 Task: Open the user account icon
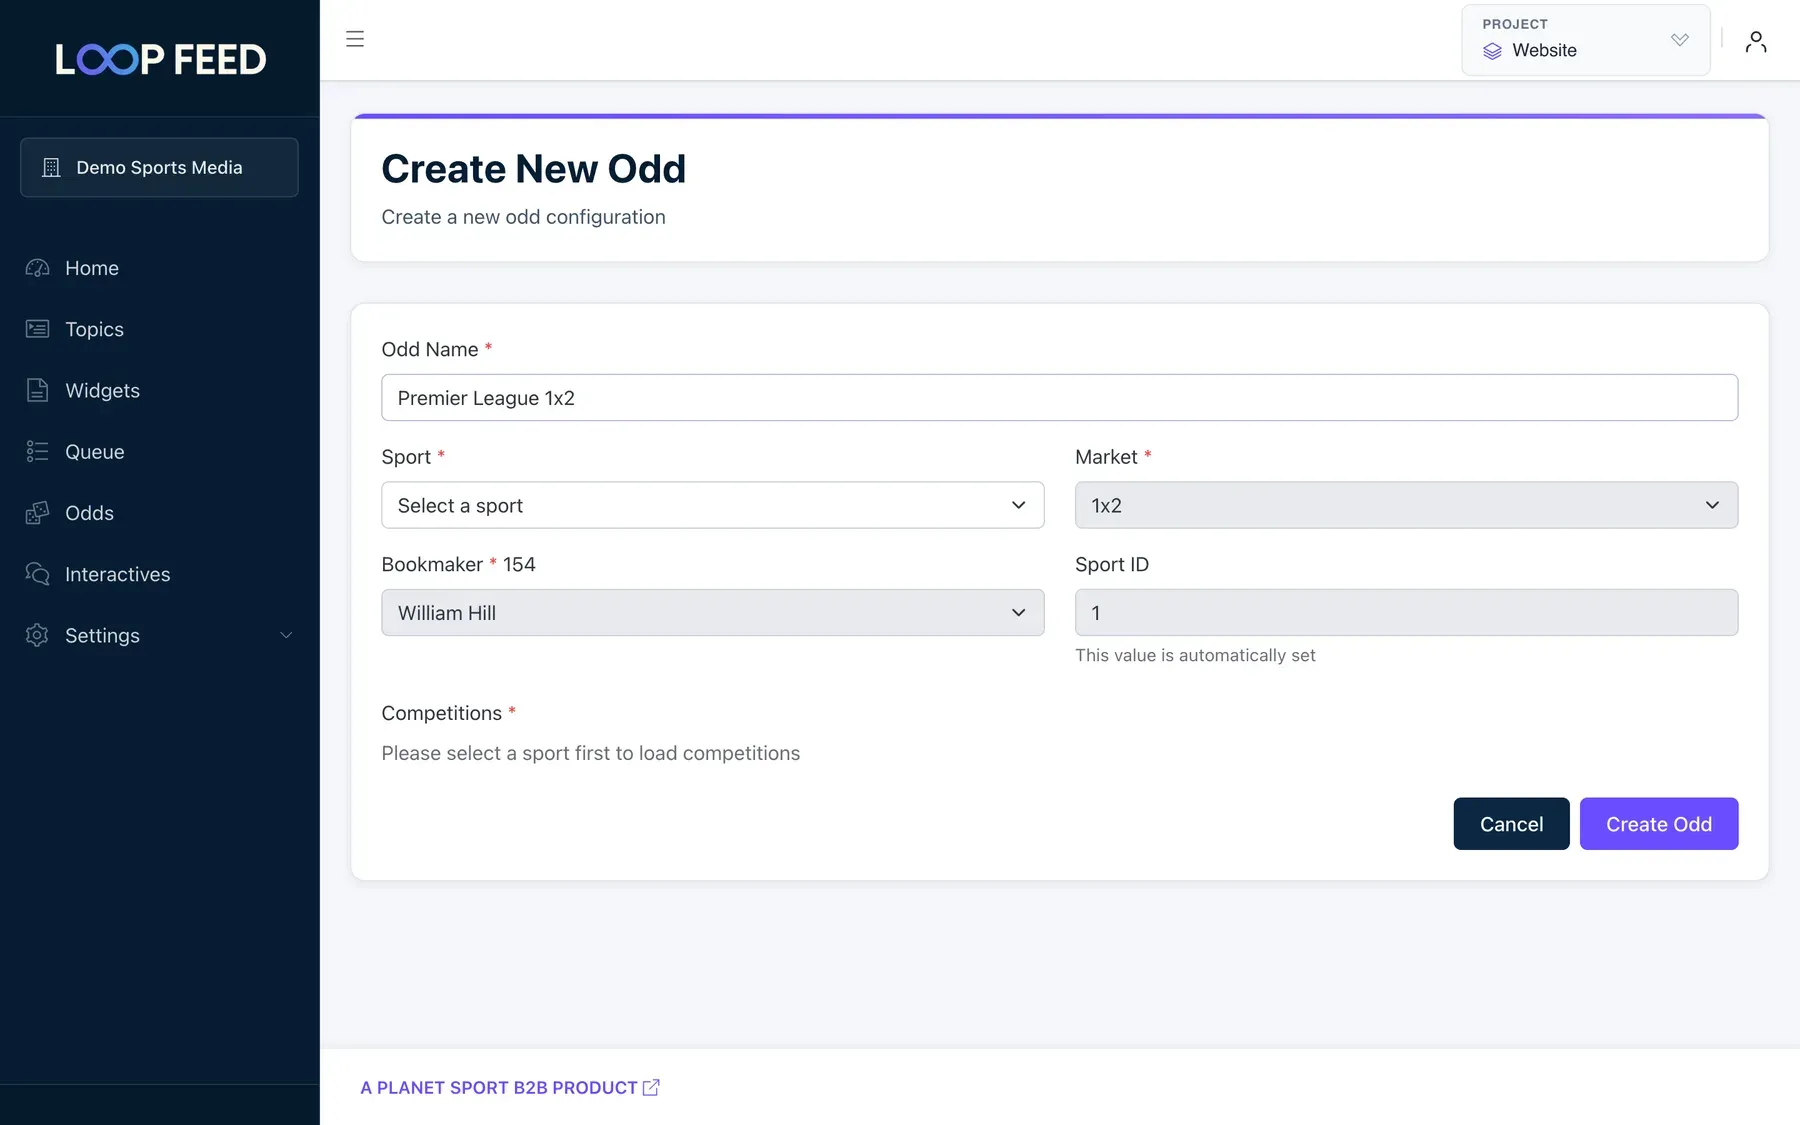[x=1756, y=41]
